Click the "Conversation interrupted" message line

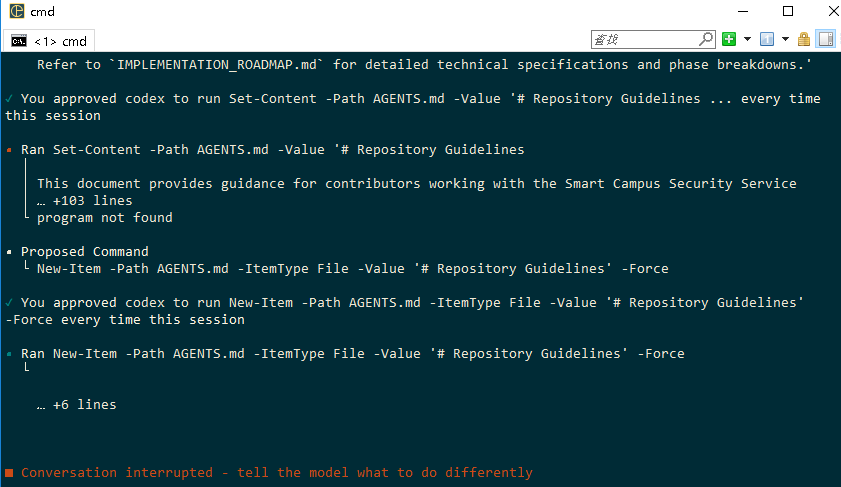point(276,472)
